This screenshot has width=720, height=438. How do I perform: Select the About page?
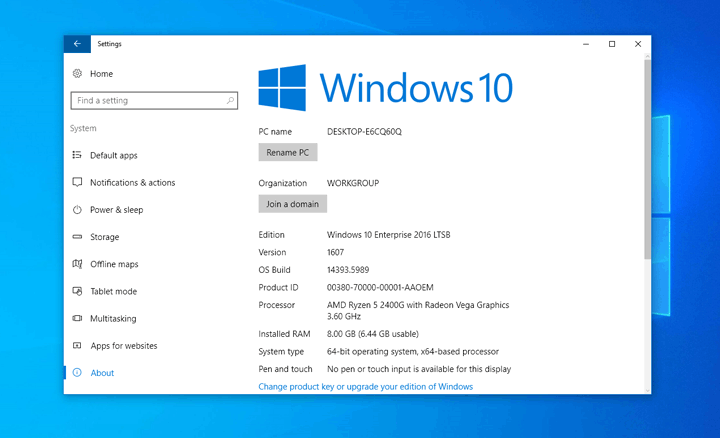point(102,373)
